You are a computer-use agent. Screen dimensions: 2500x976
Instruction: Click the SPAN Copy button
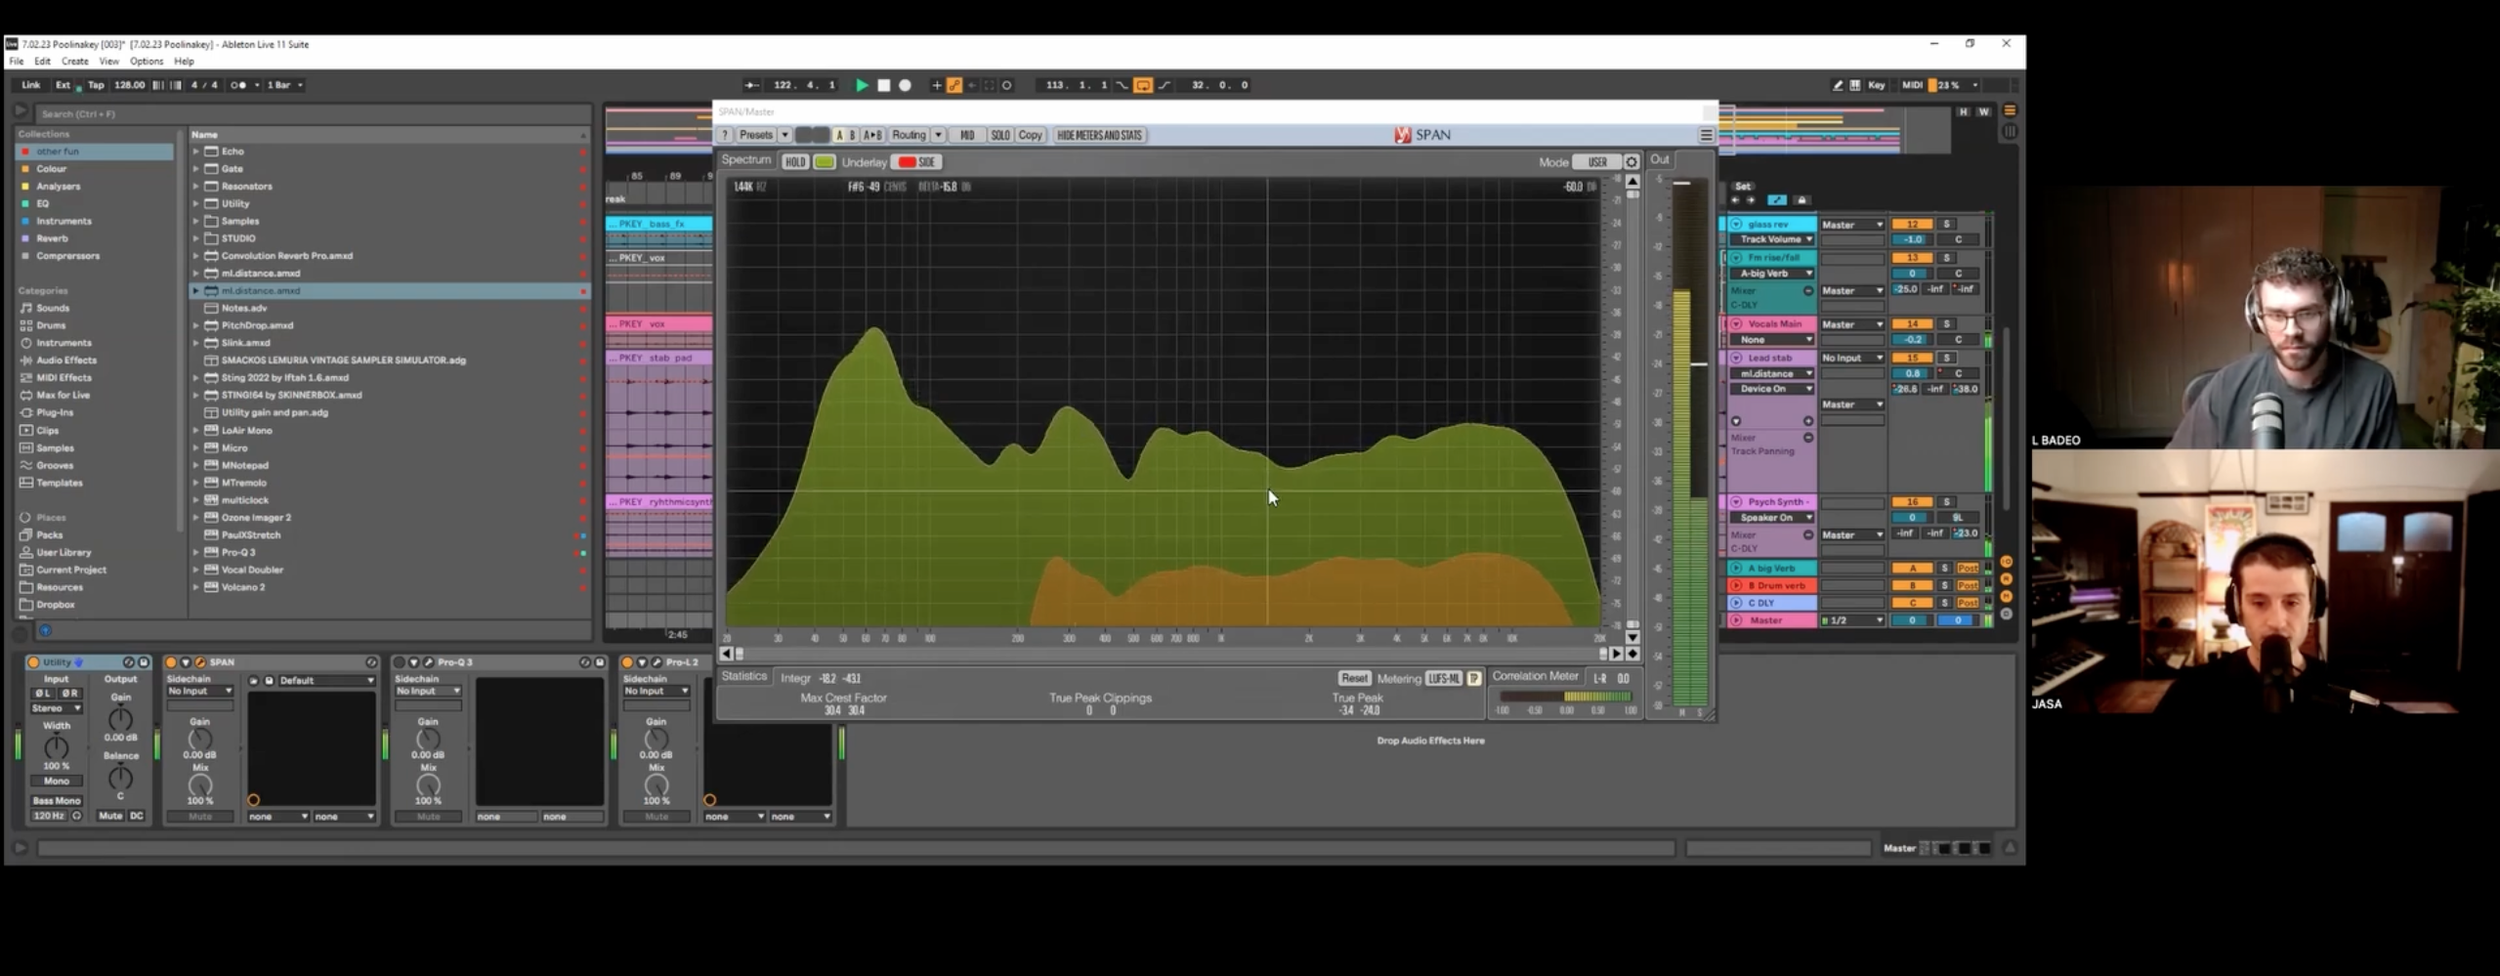coord(1030,135)
